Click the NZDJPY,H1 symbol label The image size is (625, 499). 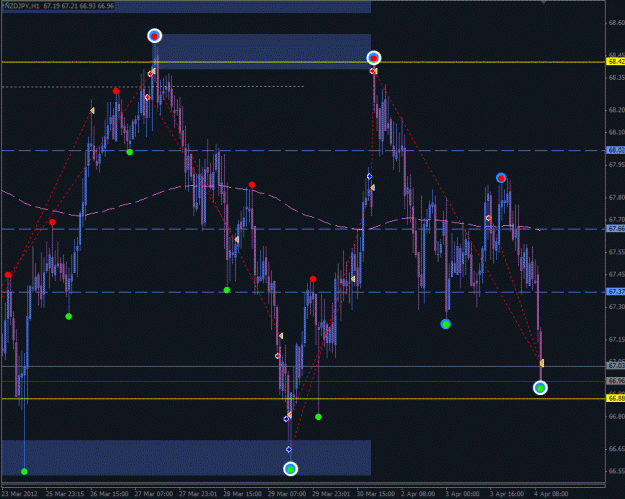pos(22,6)
